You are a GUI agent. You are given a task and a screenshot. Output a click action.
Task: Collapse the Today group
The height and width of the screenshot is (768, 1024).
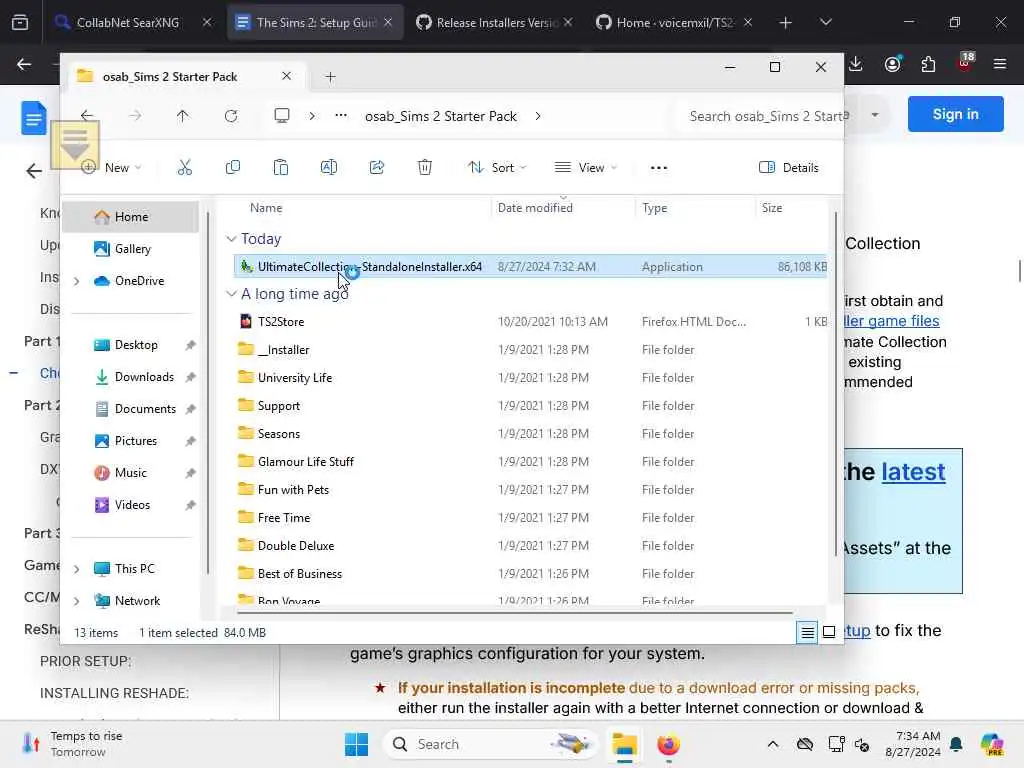pyautogui.click(x=231, y=239)
